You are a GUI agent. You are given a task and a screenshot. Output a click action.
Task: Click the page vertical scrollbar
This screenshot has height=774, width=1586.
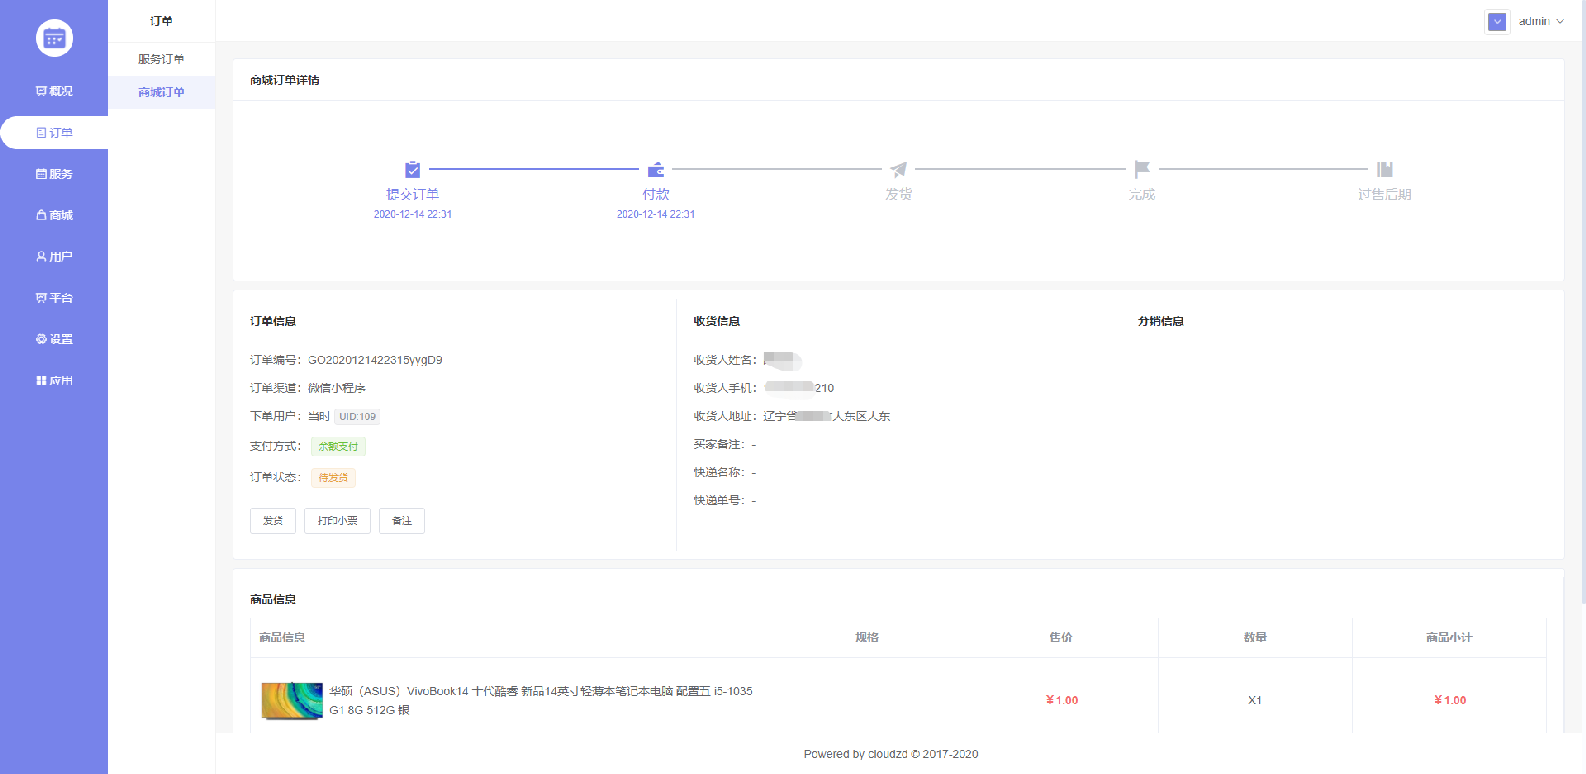(1582, 300)
